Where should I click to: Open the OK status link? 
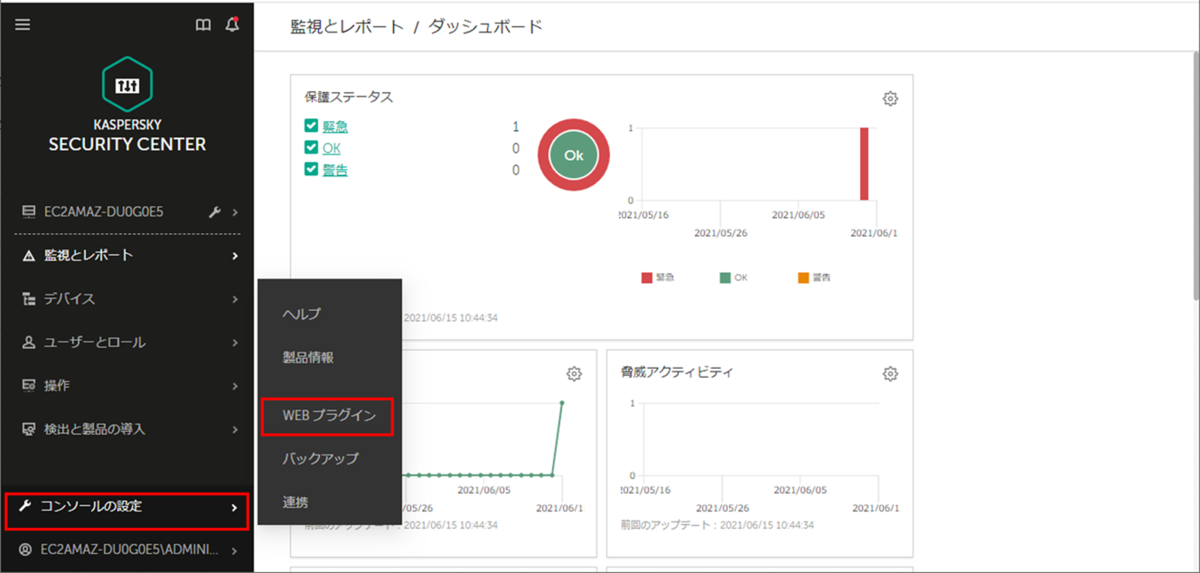click(x=331, y=148)
